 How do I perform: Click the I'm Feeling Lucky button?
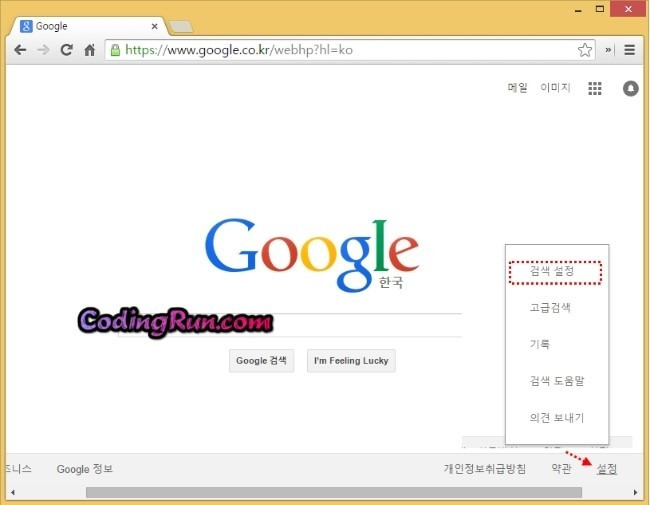[x=351, y=361]
